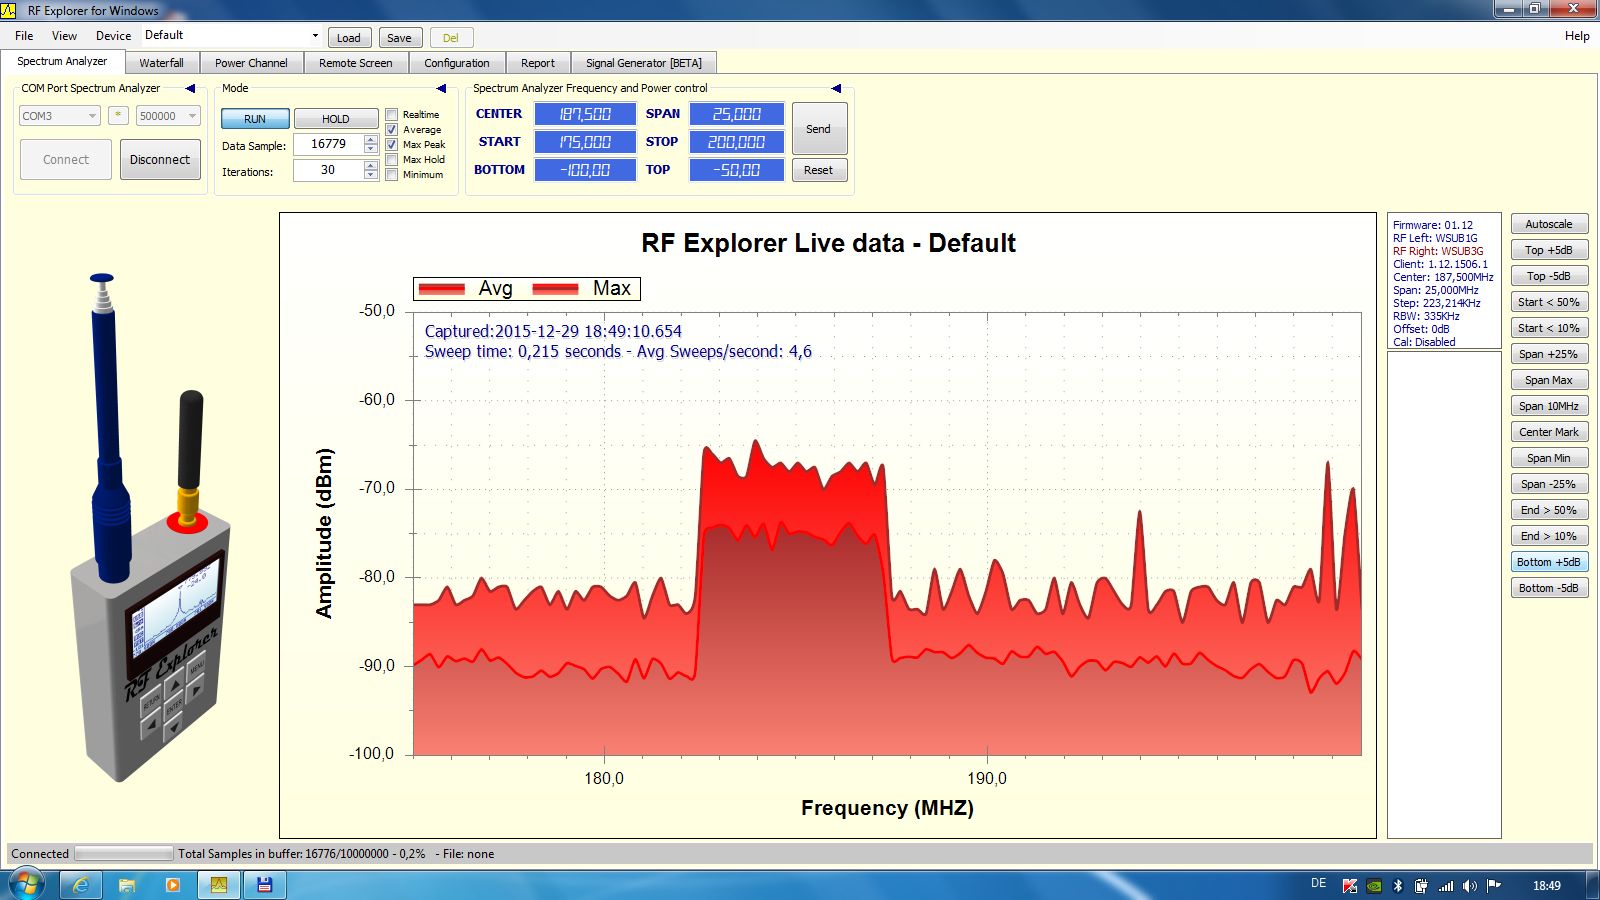Enable the Realtime checkbox
Image resolution: width=1600 pixels, height=900 pixels.
[392, 115]
